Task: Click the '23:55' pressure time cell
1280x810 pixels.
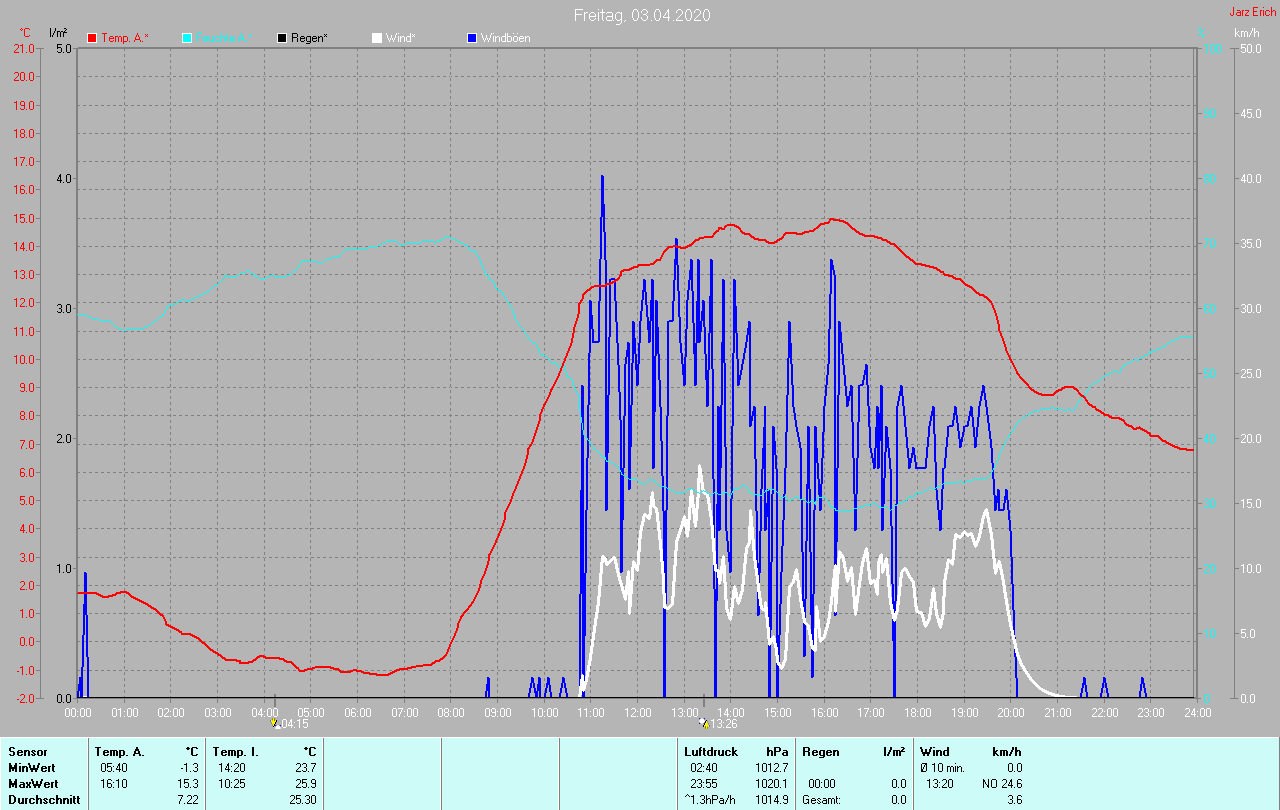Action: [704, 784]
